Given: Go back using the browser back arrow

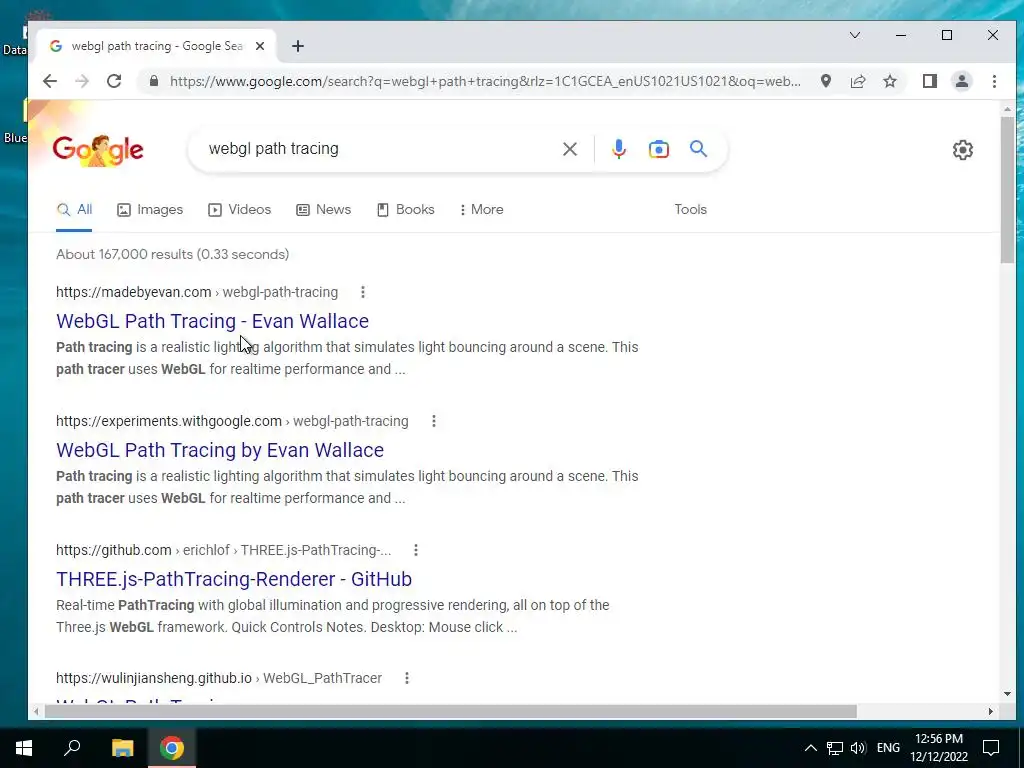Looking at the screenshot, I should [50, 81].
